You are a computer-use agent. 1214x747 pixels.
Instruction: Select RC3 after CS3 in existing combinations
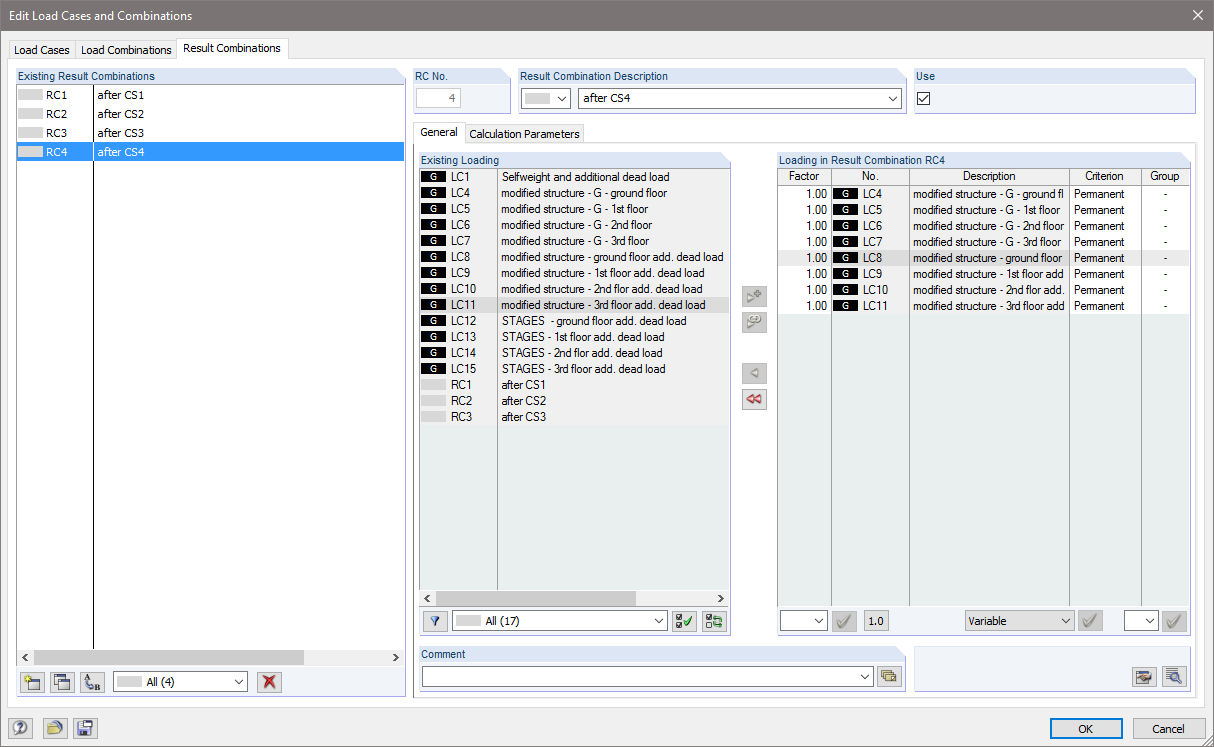coord(210,133)
